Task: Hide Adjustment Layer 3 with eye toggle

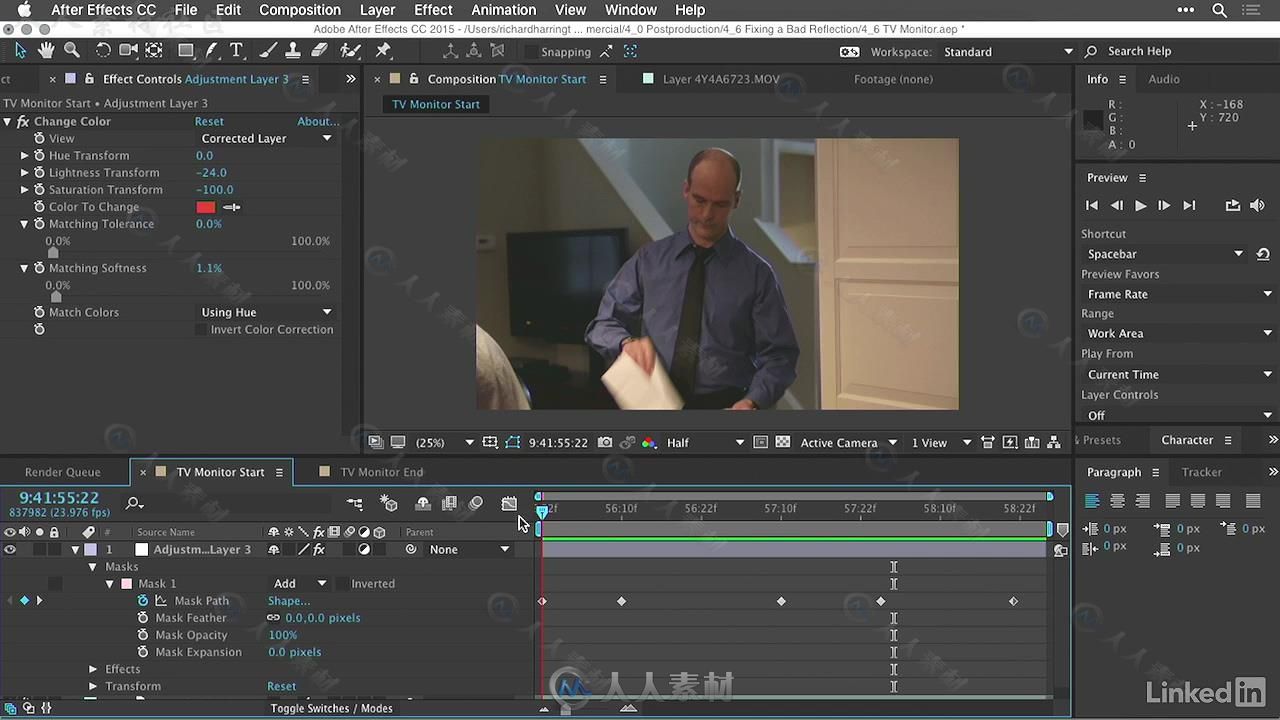Action: click(x=10, y=549)
